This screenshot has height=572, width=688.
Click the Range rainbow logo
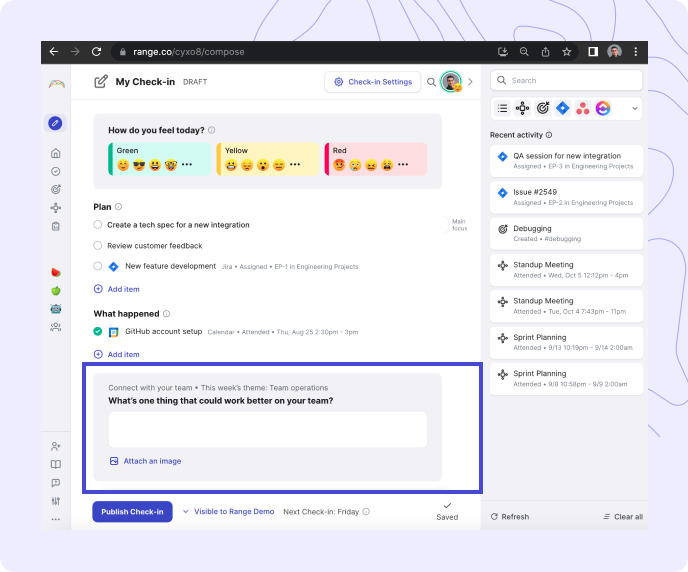pos(57,84)
